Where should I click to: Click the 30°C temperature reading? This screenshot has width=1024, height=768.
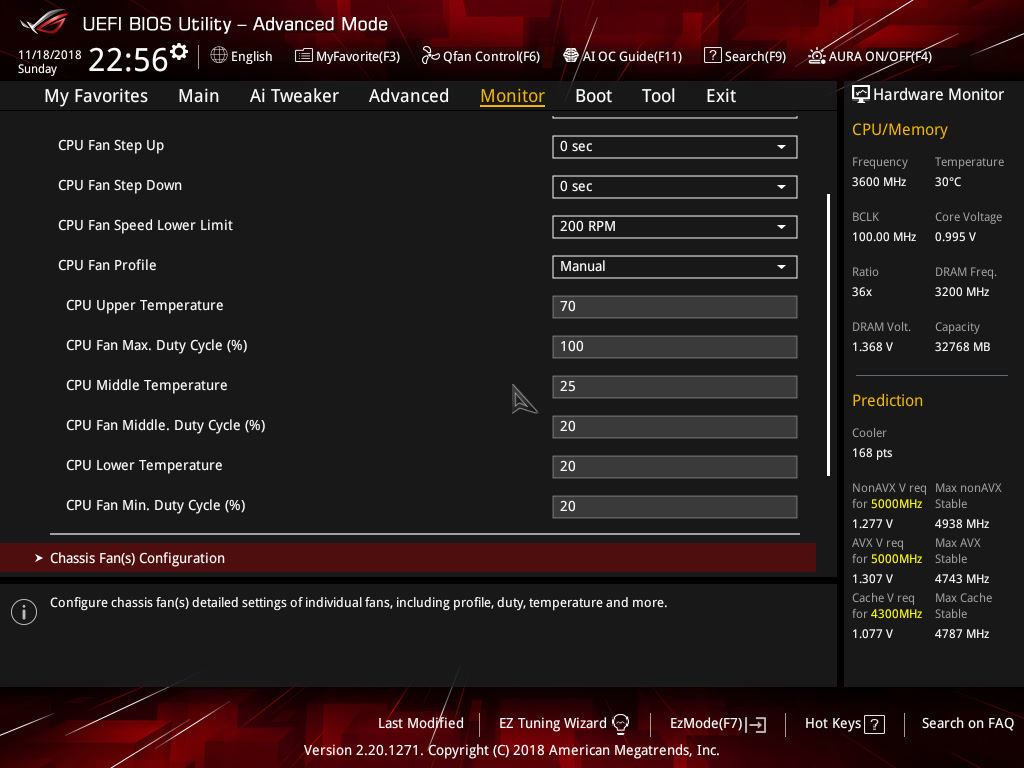948,182
